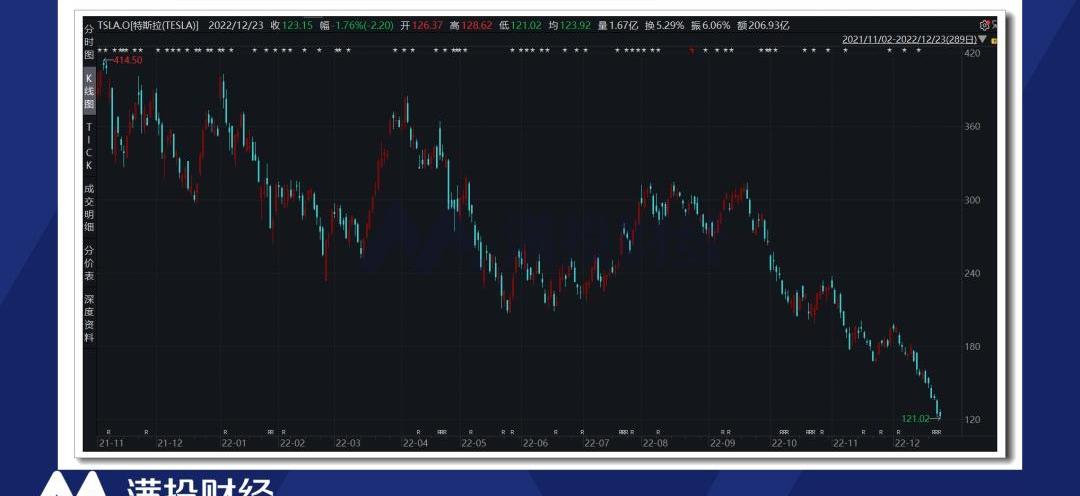Open the 分价表 tab
This screenshot has height=496, width=1080.
(89, 263)
